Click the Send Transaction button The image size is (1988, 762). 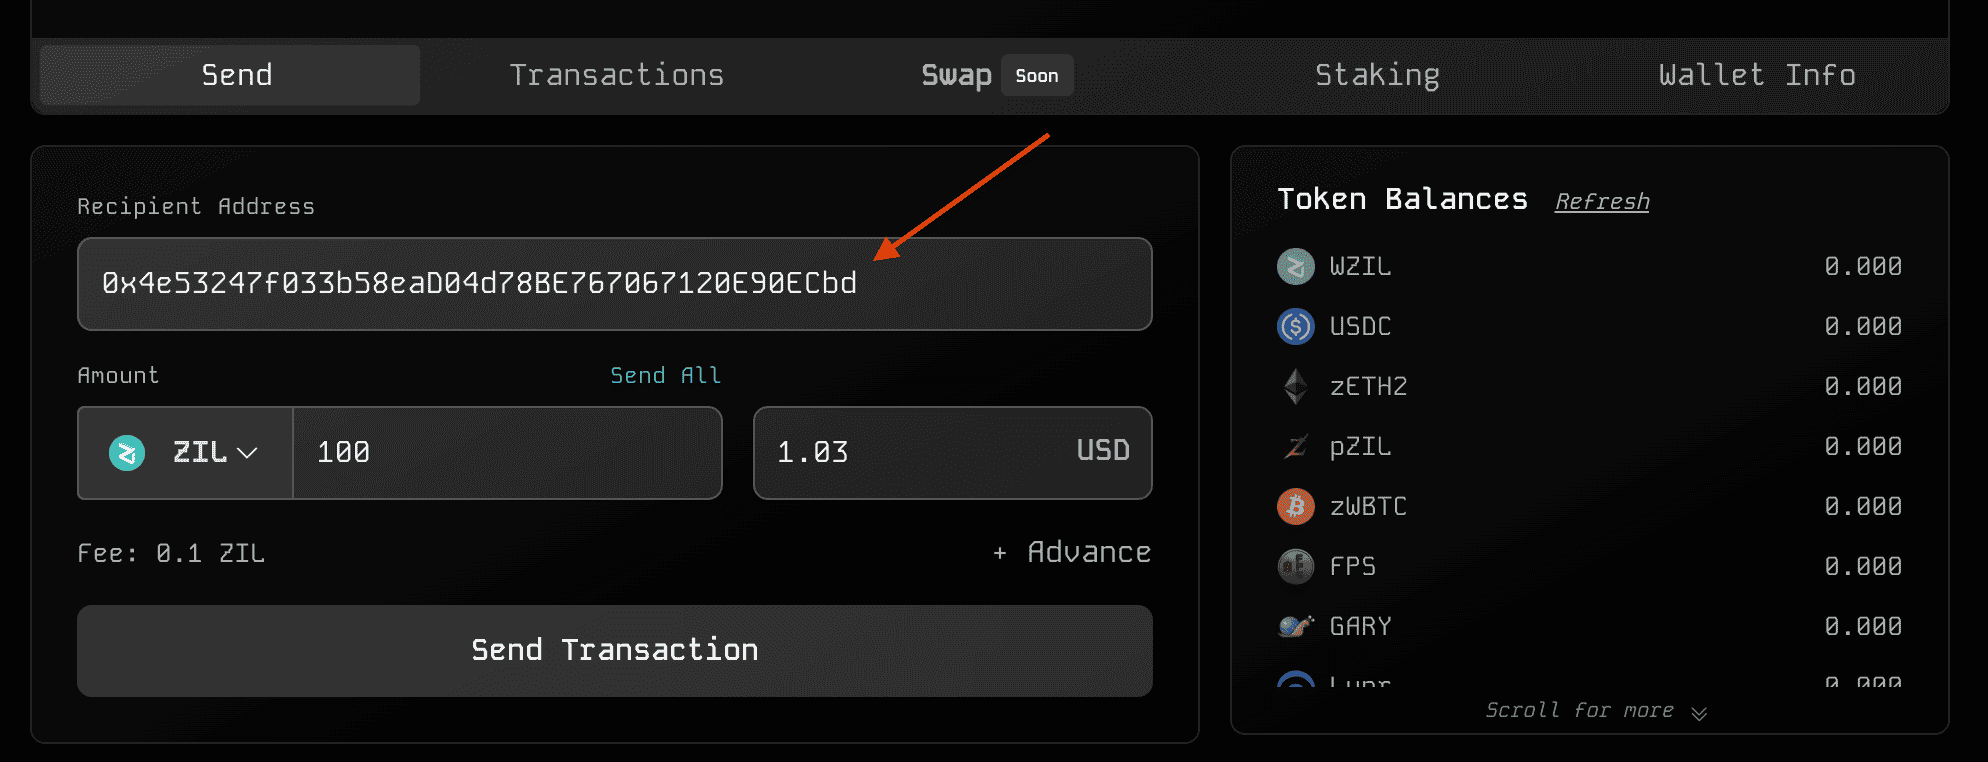tap(615, 651)
